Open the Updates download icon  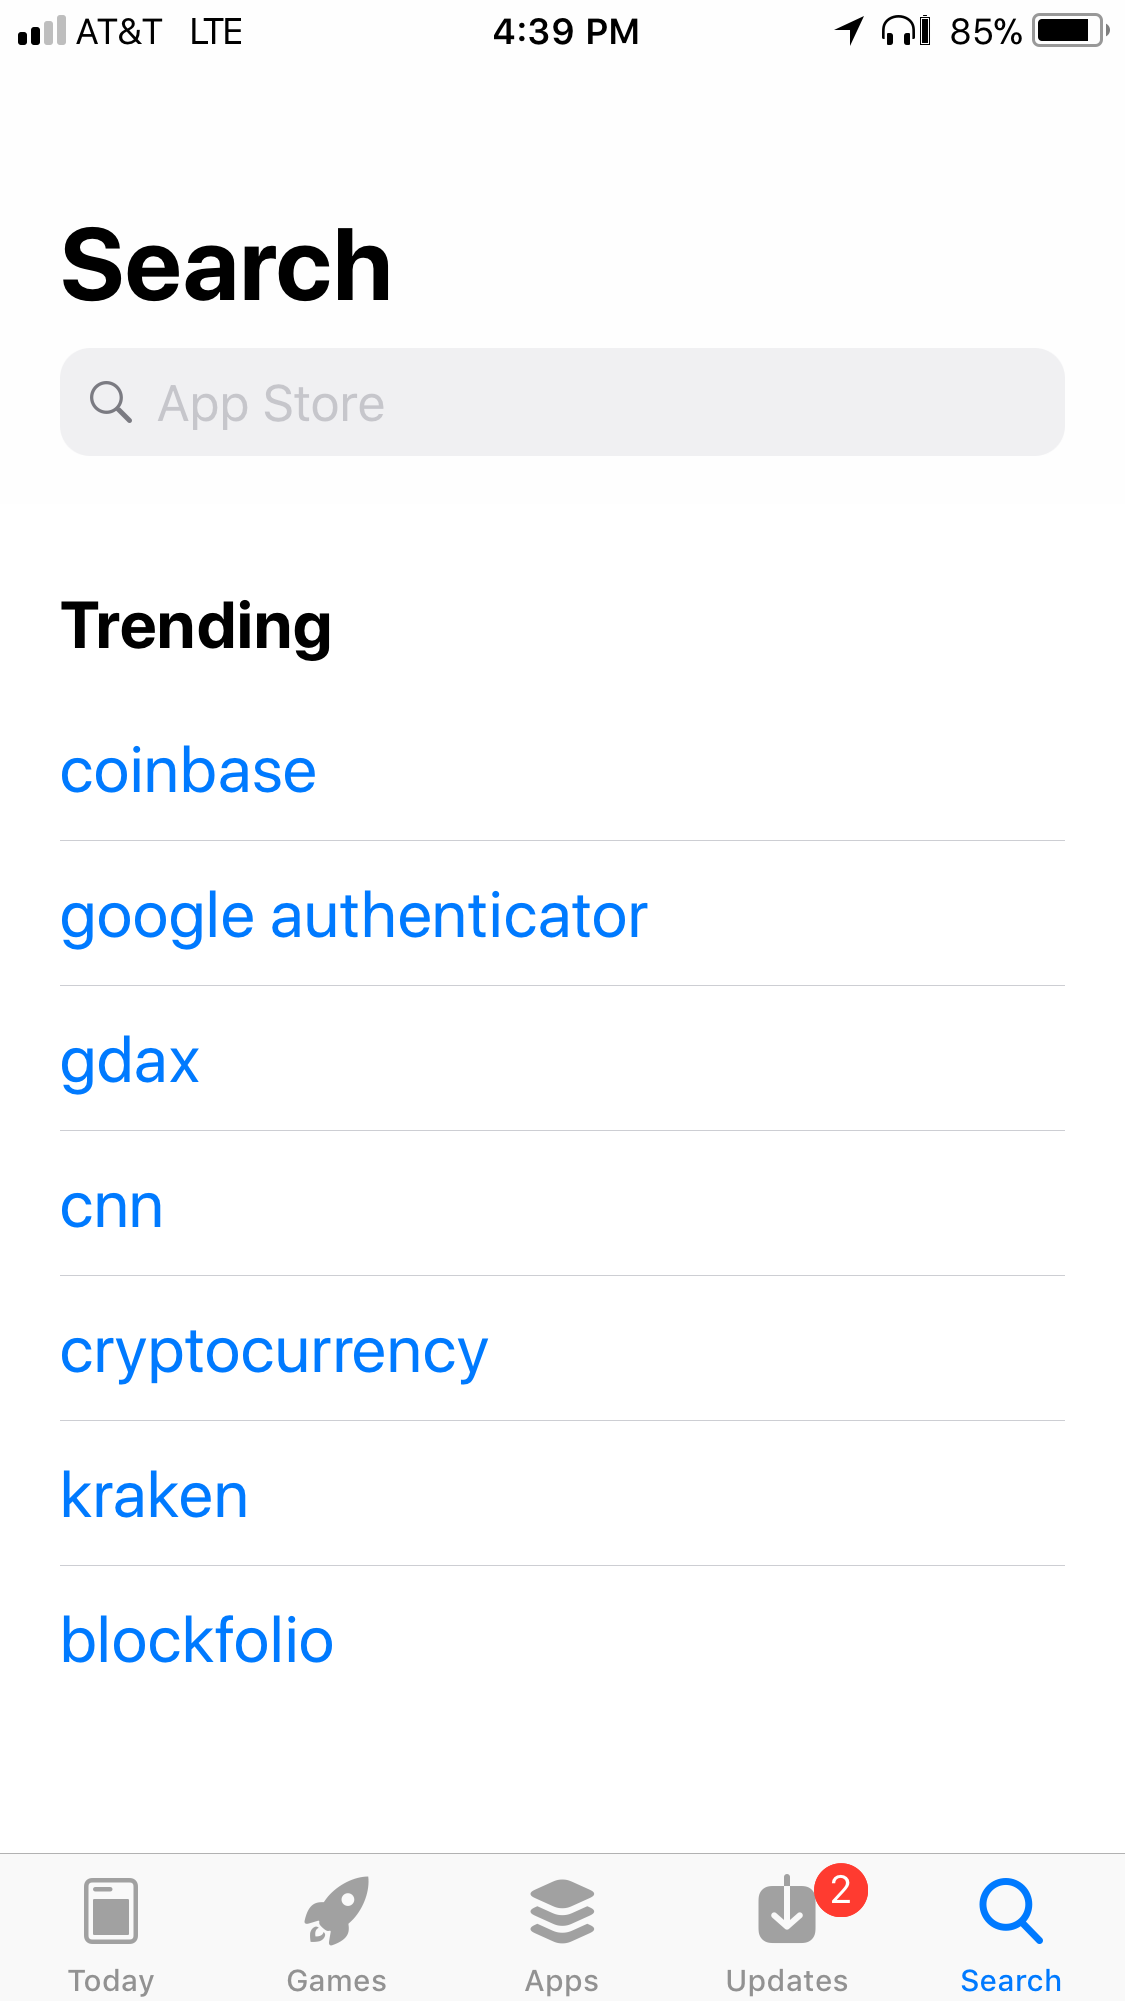click(787, 1911)
